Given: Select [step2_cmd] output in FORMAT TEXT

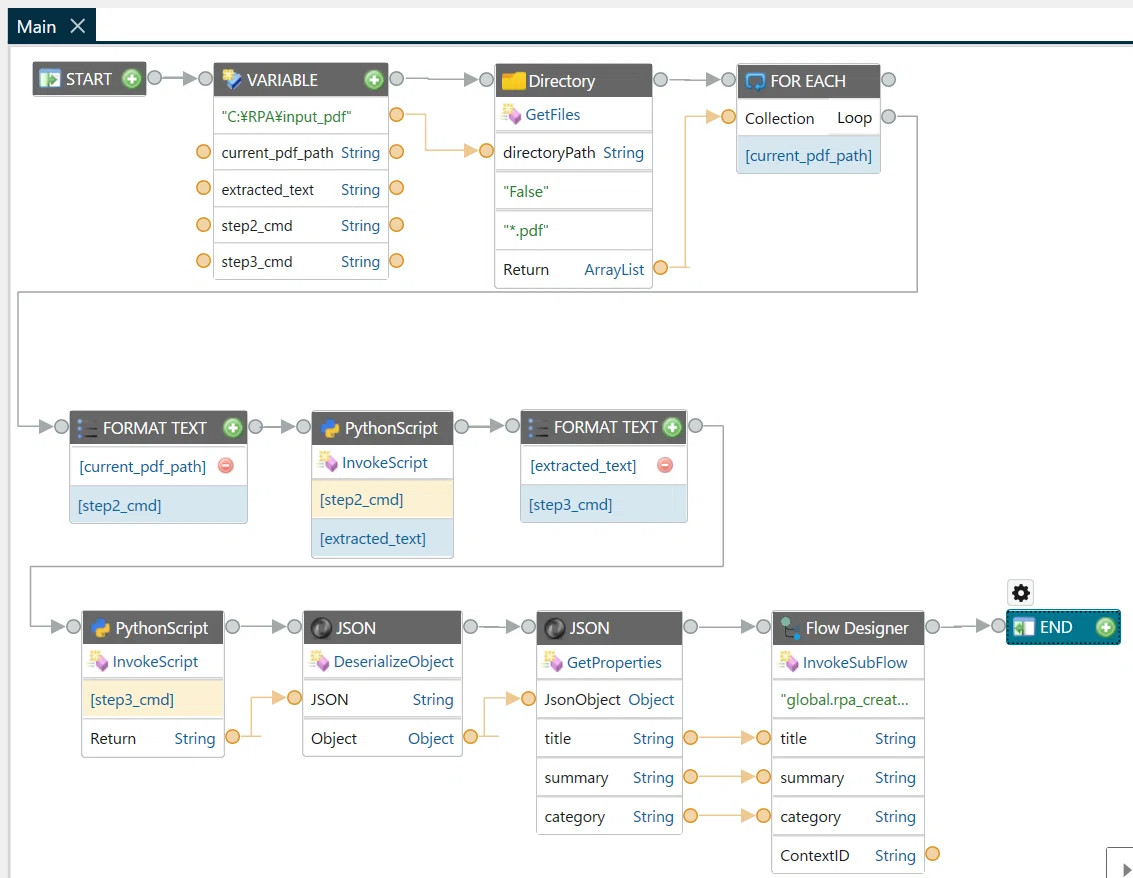Looking at the screenshot, I should click(158, 505).
